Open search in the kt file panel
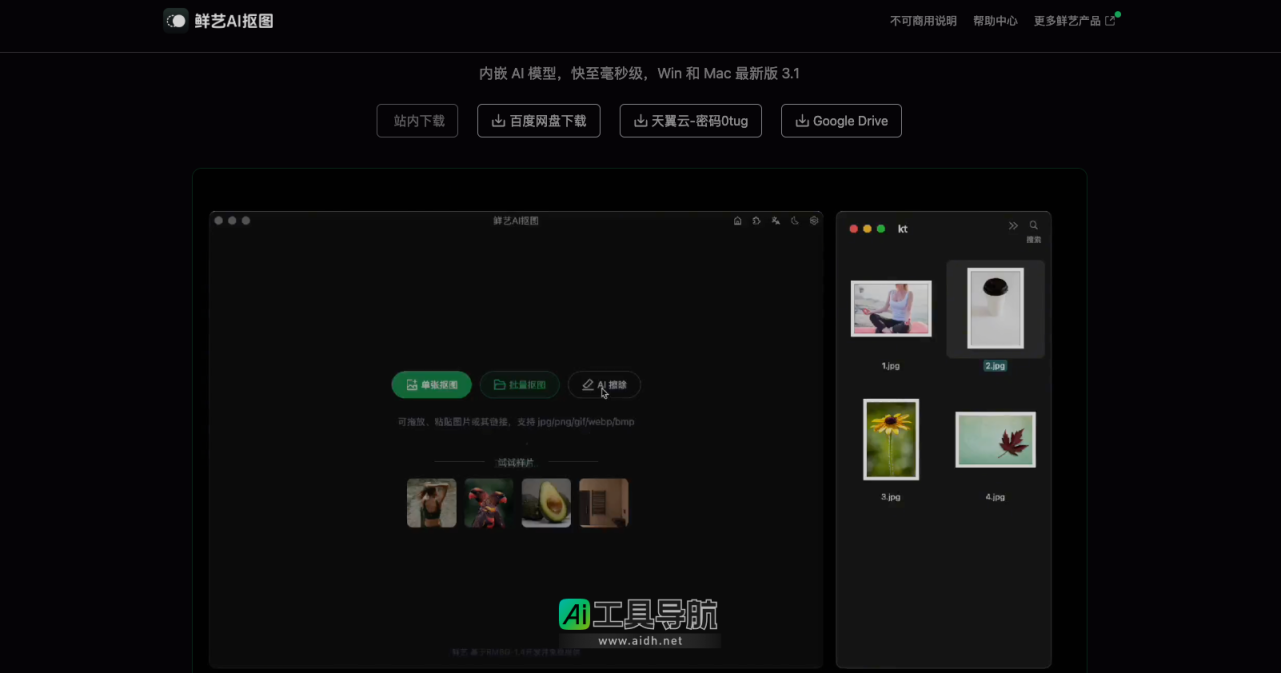 coord(1033,225)
